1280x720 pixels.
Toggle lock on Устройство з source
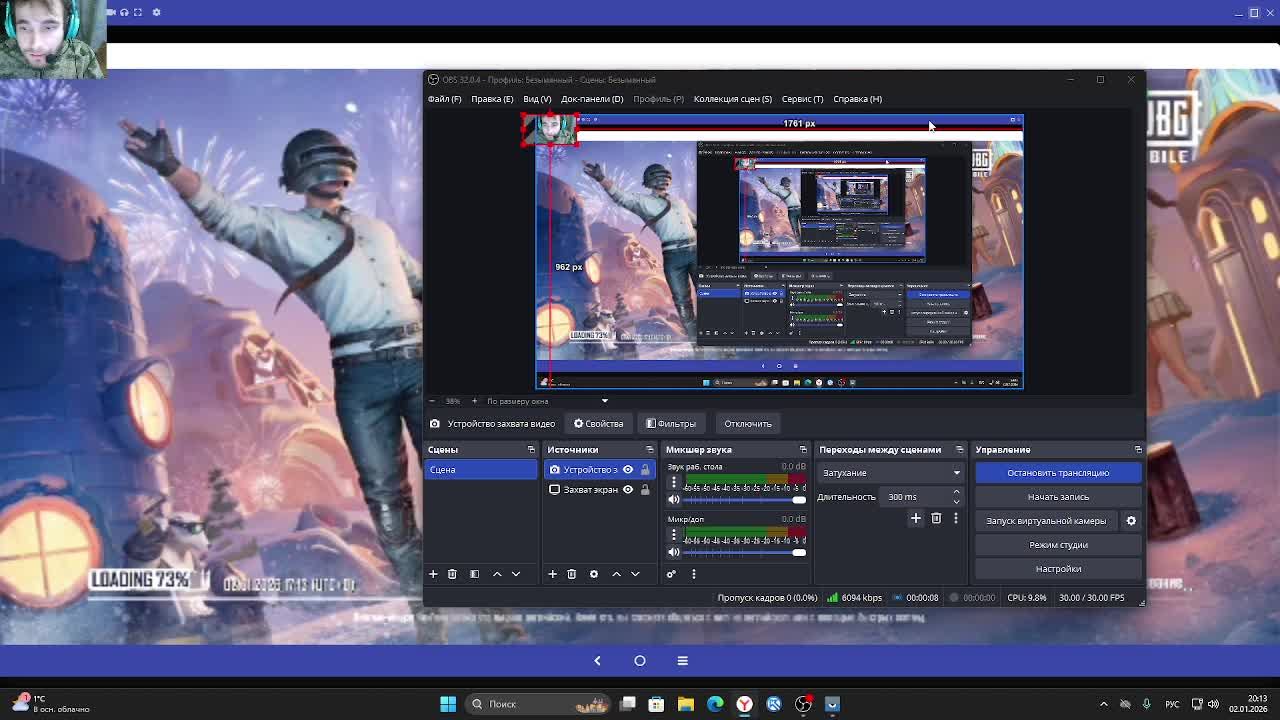pyautogui.click(x=645, y=470)
